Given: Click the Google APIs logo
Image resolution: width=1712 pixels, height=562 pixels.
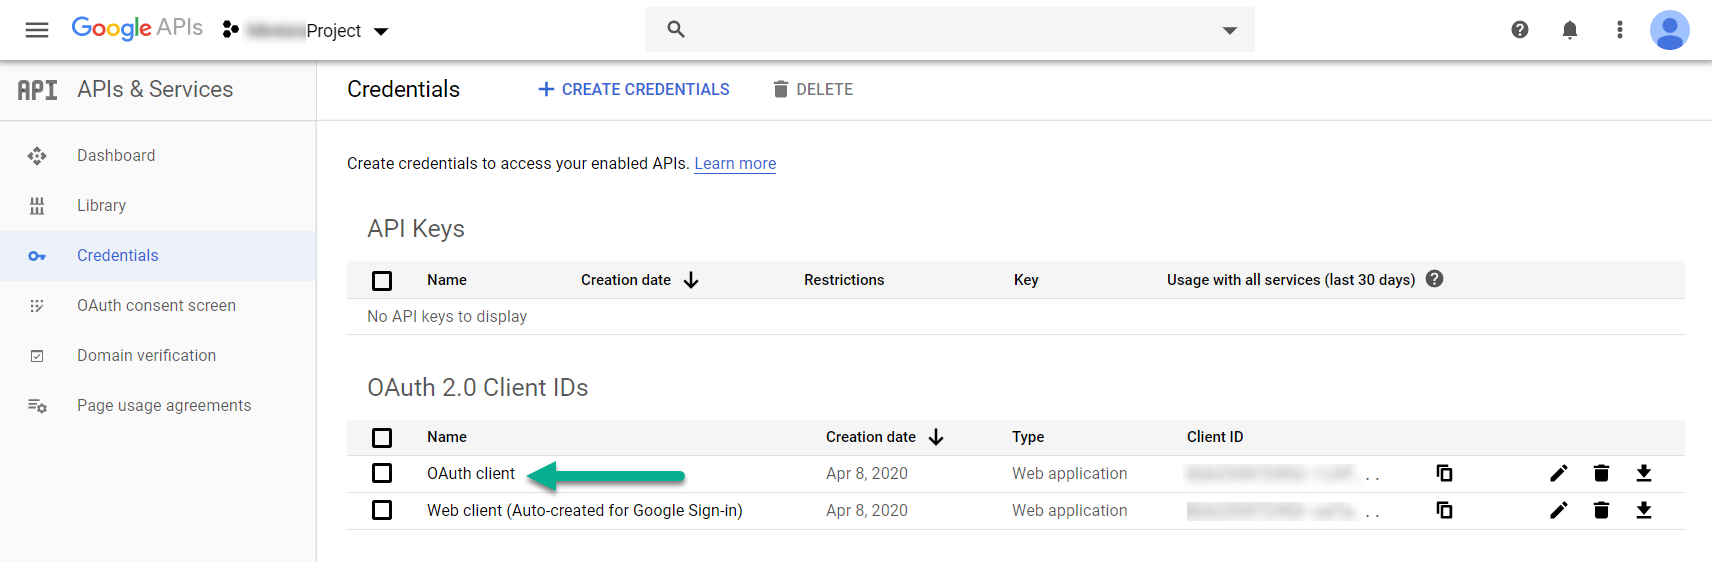Looking at the screenshot, I should pos(137,28).
